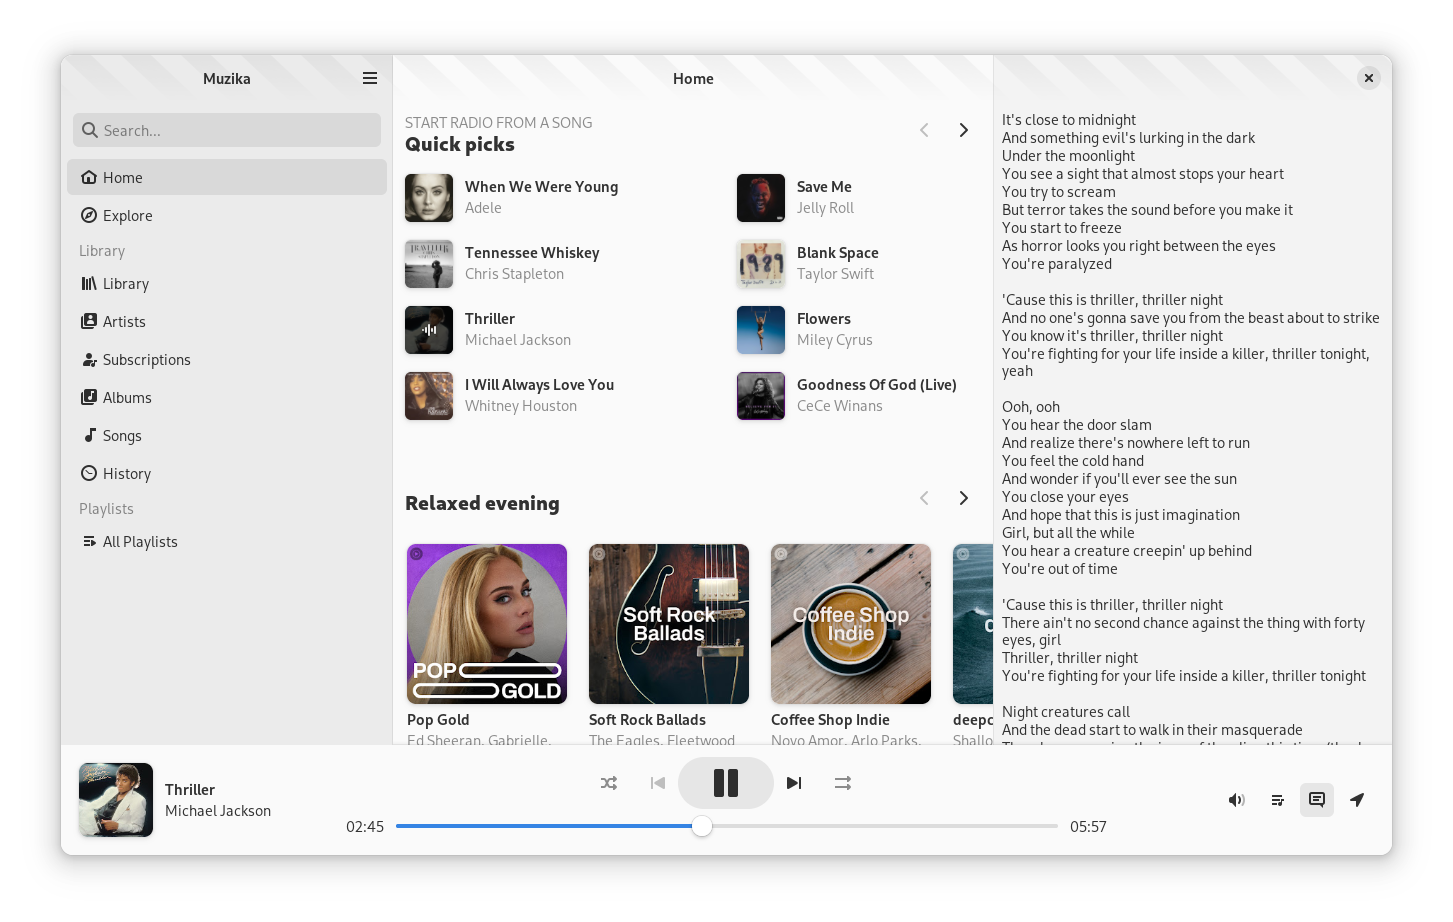Open the hamburger main menu
Screen dimensions: 1453x922
tap(370, 78)
